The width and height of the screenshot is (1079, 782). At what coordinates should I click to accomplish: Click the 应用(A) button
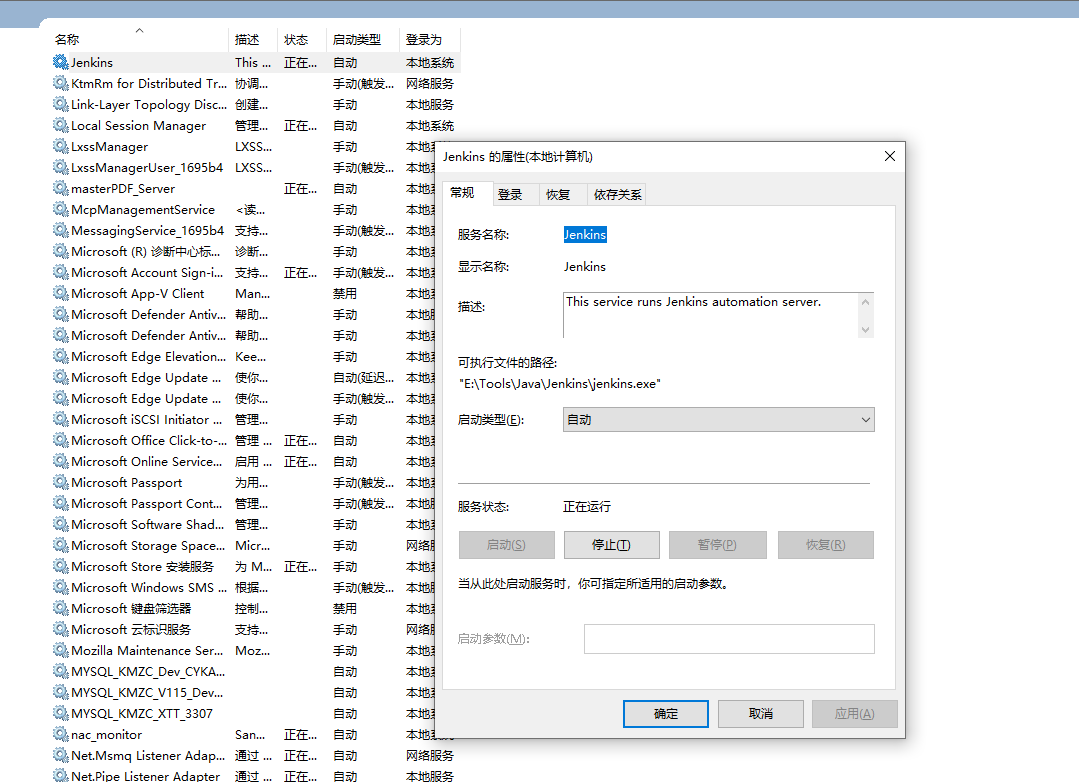(x=855, y=714)
